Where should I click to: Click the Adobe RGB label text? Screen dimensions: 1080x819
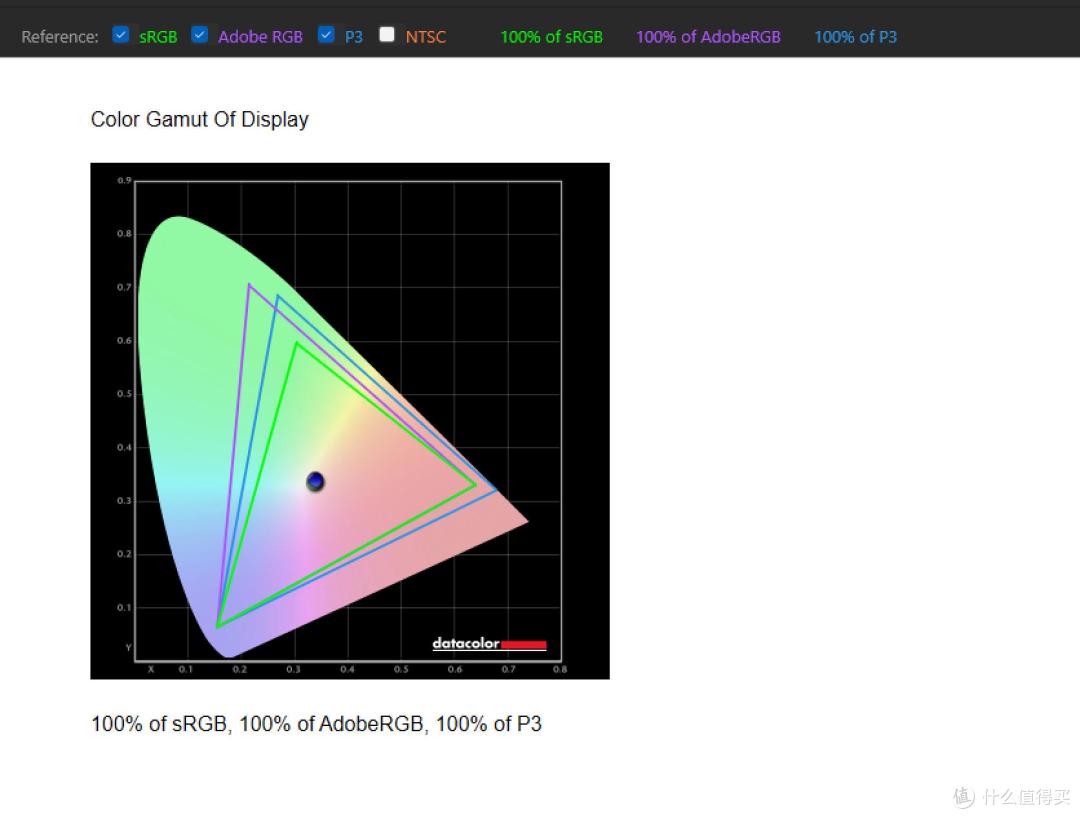click(x=260, y=37)
